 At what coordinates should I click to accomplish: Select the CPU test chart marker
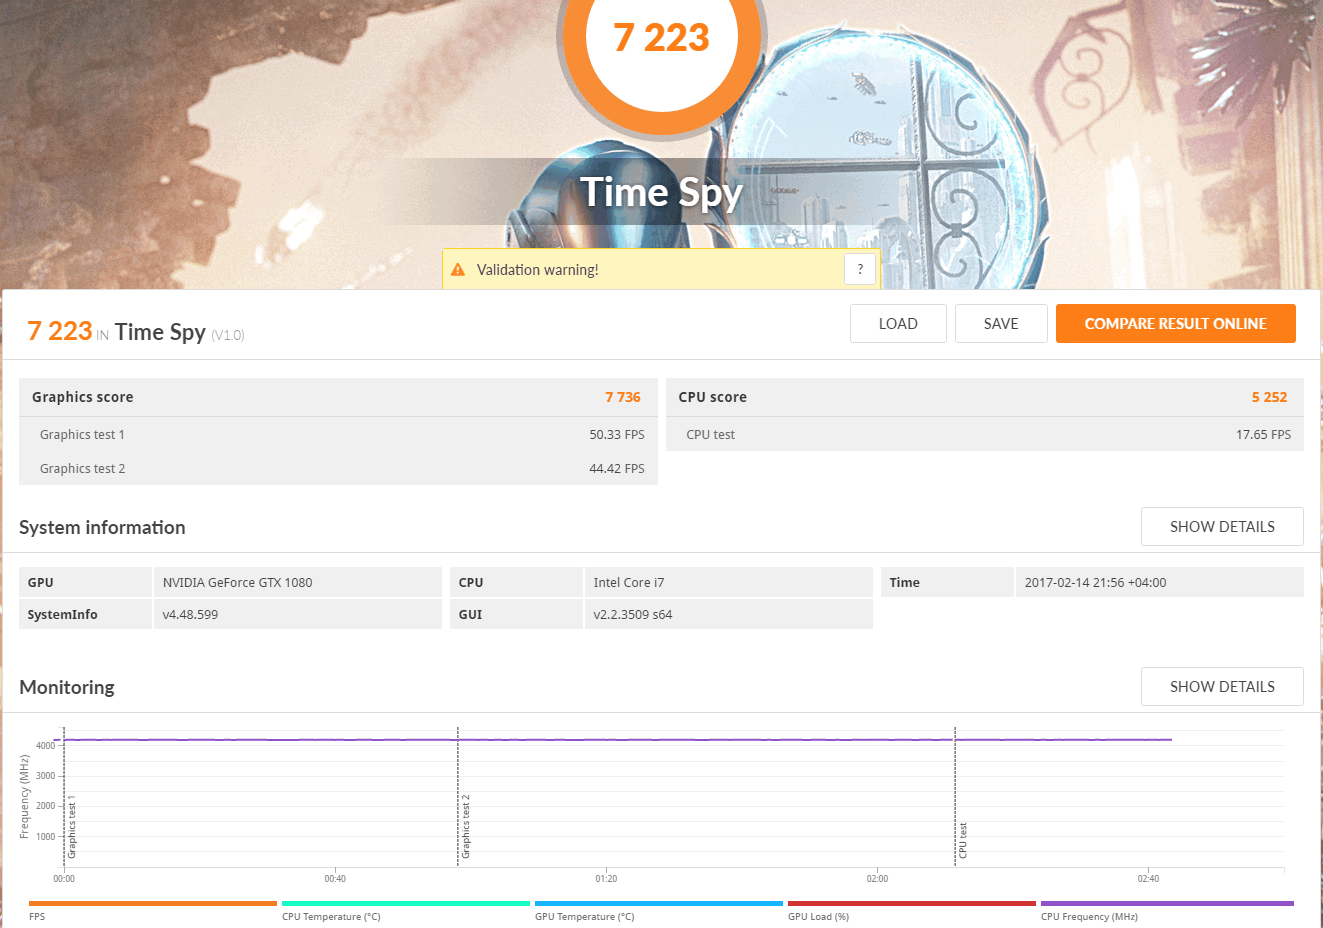[x=963, y=840]
